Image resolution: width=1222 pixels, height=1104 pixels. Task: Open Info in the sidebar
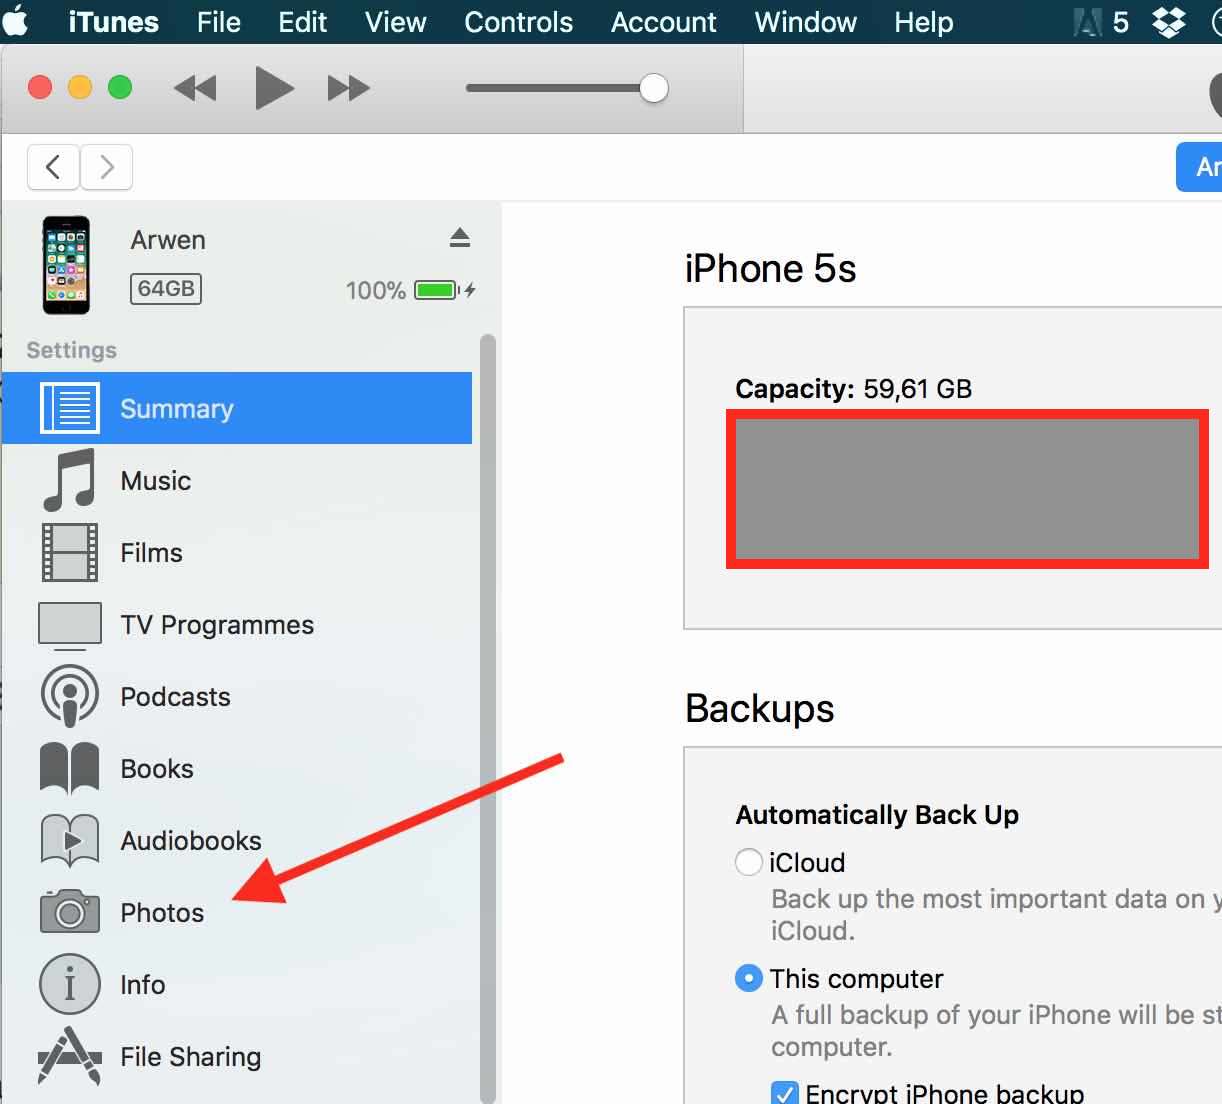coord(237,984)
